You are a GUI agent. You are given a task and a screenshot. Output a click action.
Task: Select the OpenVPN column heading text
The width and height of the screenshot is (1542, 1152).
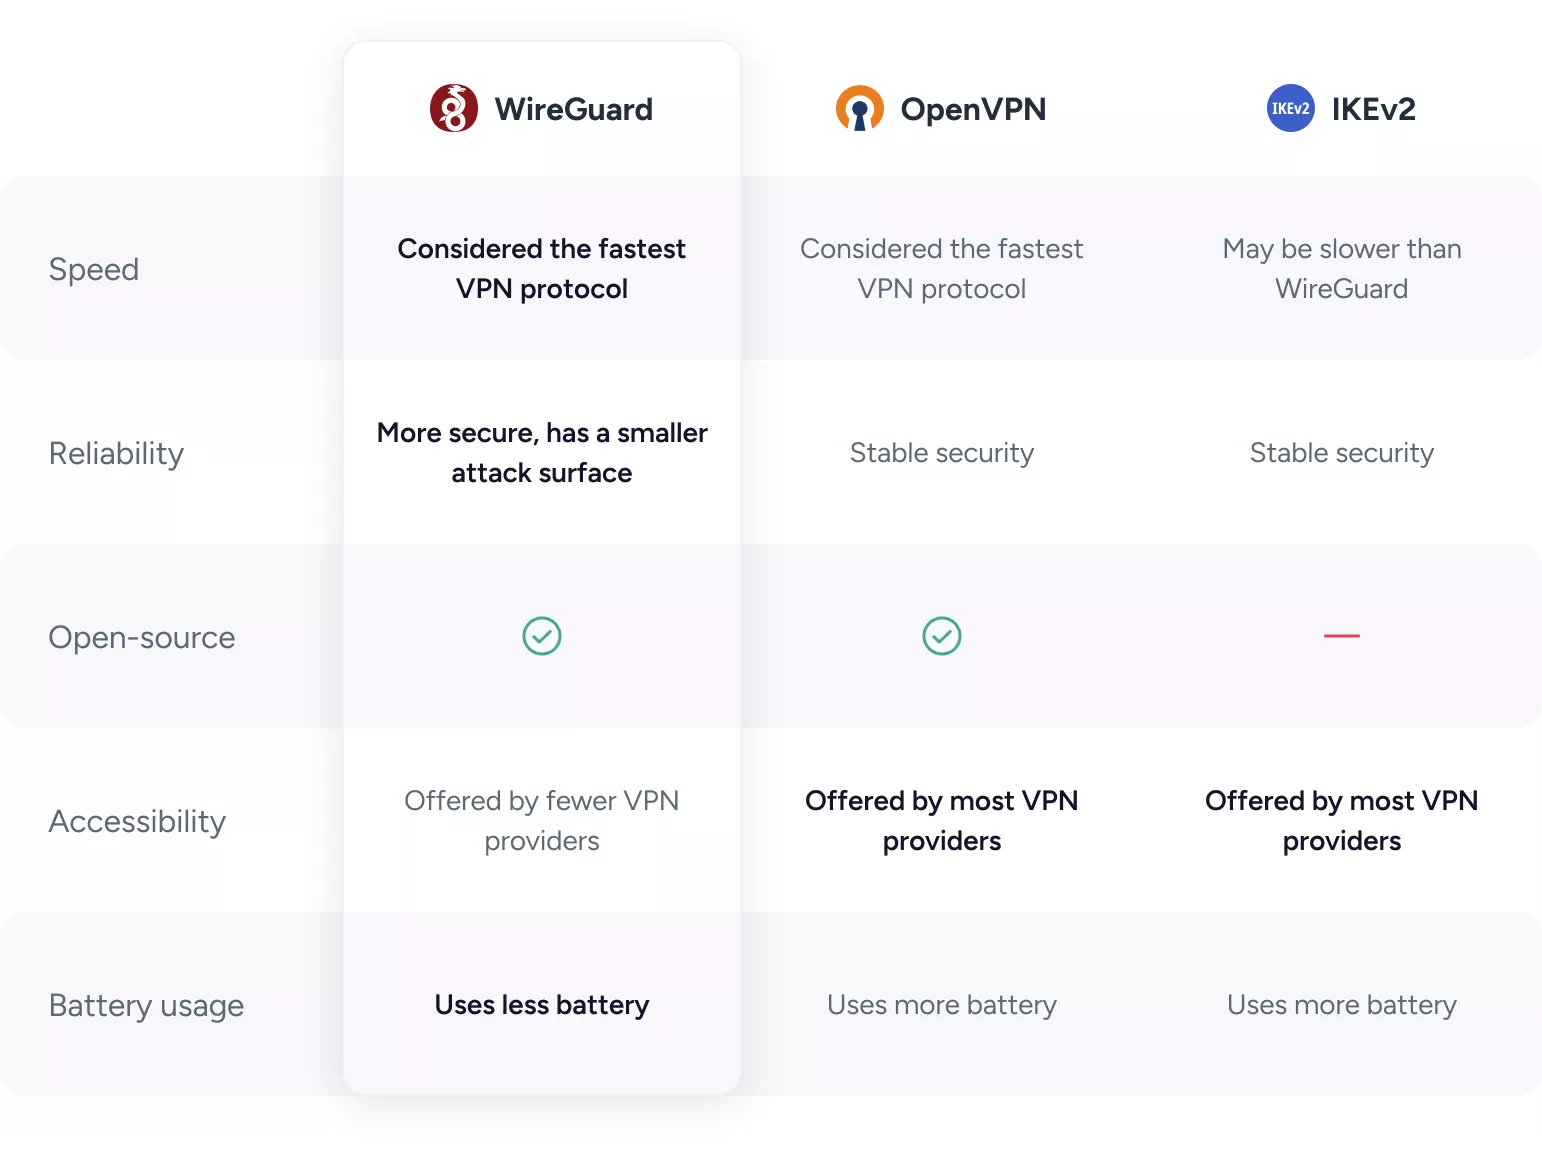coord(973,109)
